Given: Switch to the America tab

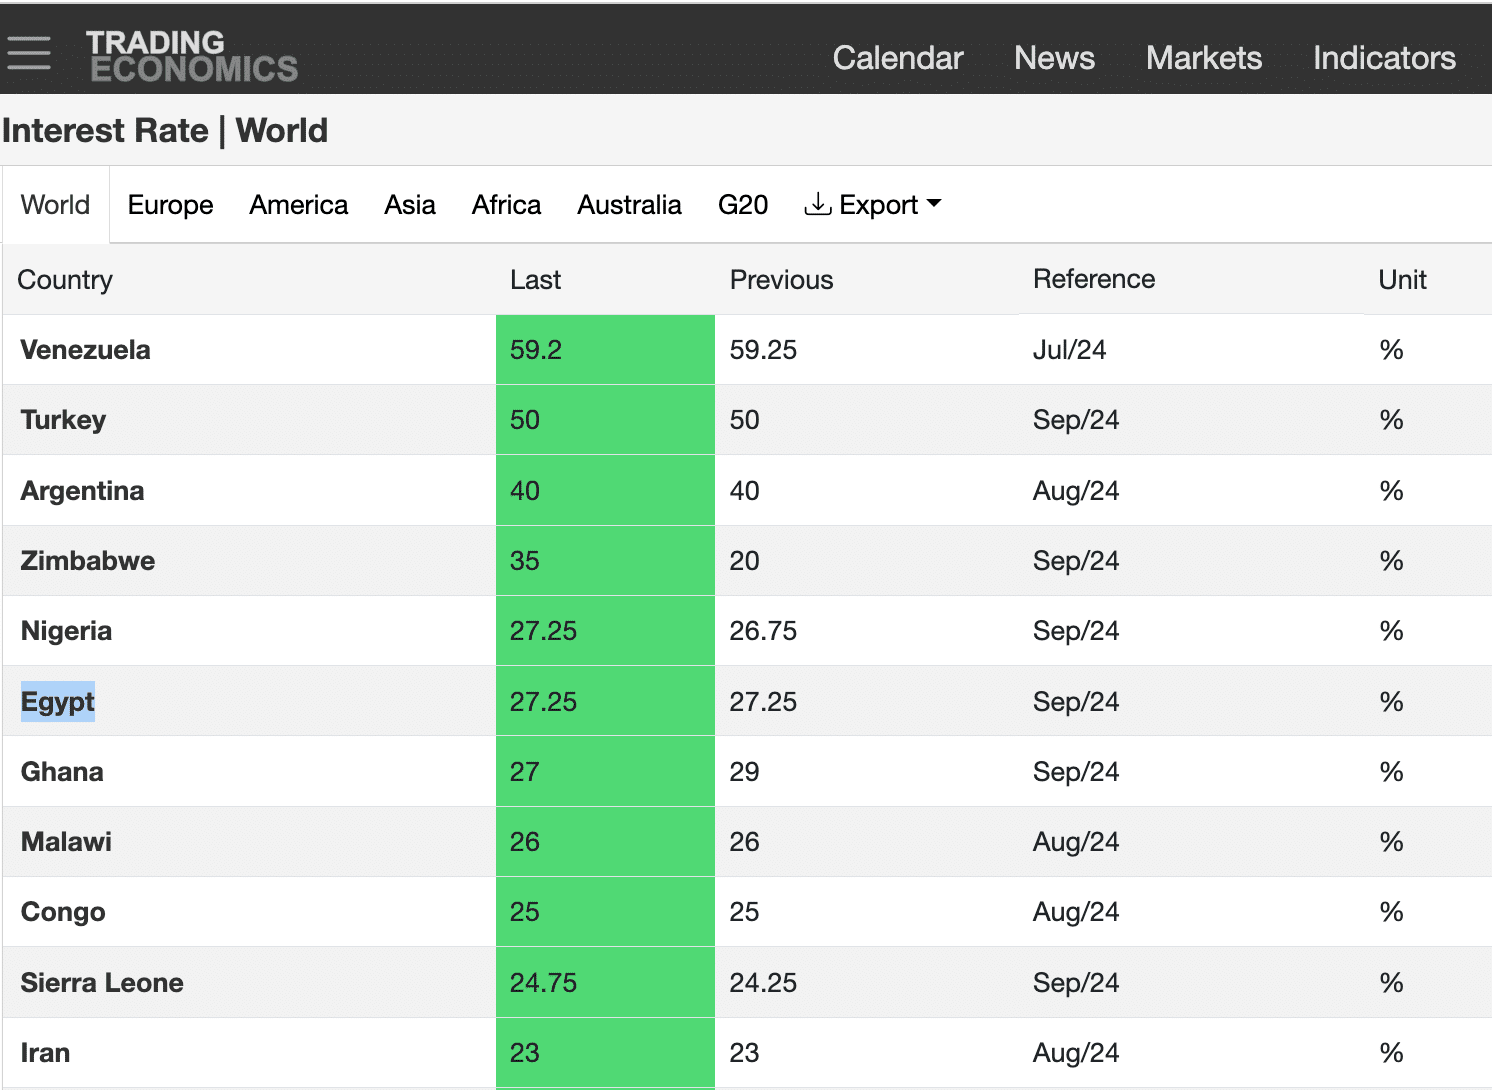Looking at the screenshot, I should [x=299, y=205].
